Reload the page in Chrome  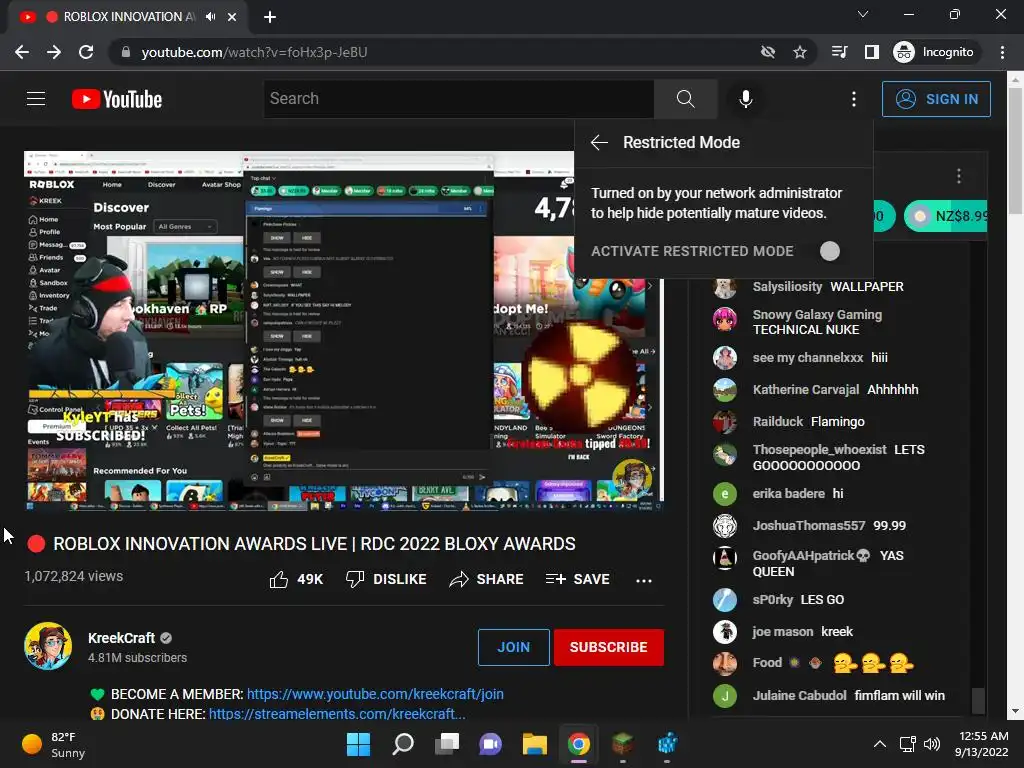[x=86, y=52]
